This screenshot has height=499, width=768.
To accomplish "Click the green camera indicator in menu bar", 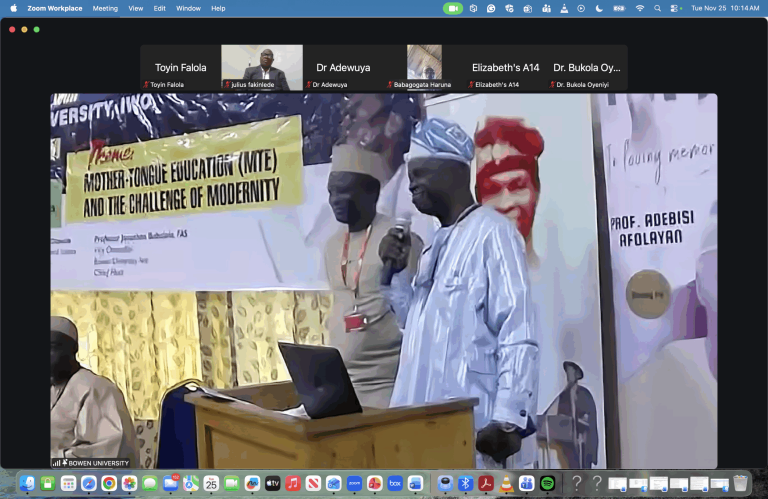I will (453, 8).
